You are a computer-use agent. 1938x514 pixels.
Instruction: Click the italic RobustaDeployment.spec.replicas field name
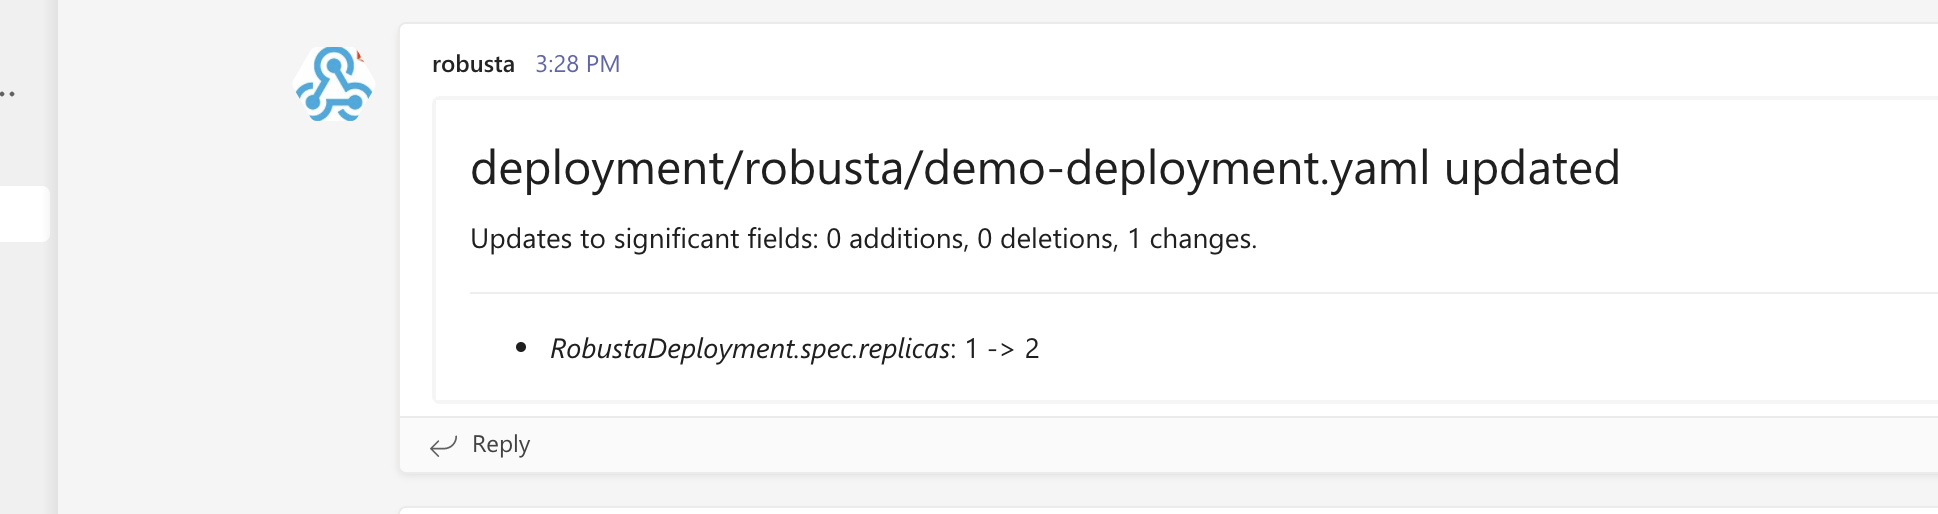750,349
